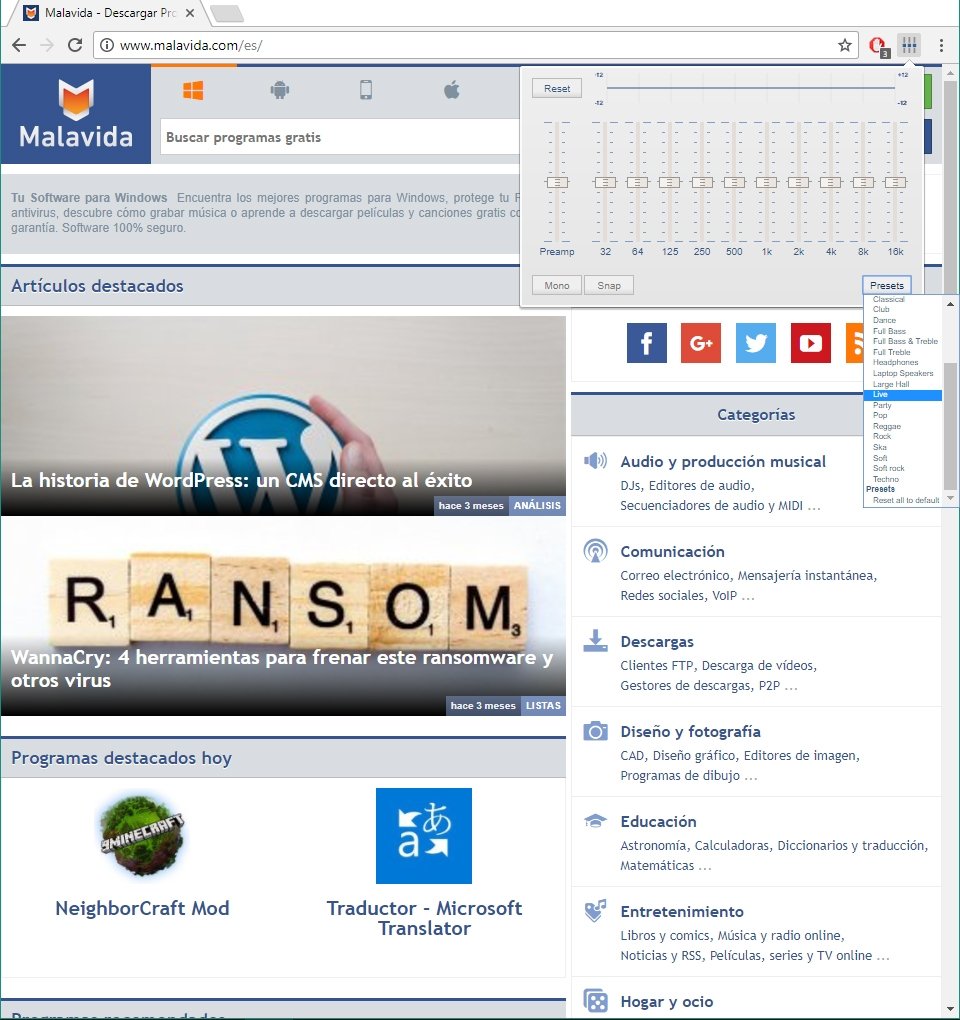The width and height of the screenshot is (960, 1020).
Task: Open Malavida's Facebook page icon
Action: pyautogui.click(x=647, y=343)
